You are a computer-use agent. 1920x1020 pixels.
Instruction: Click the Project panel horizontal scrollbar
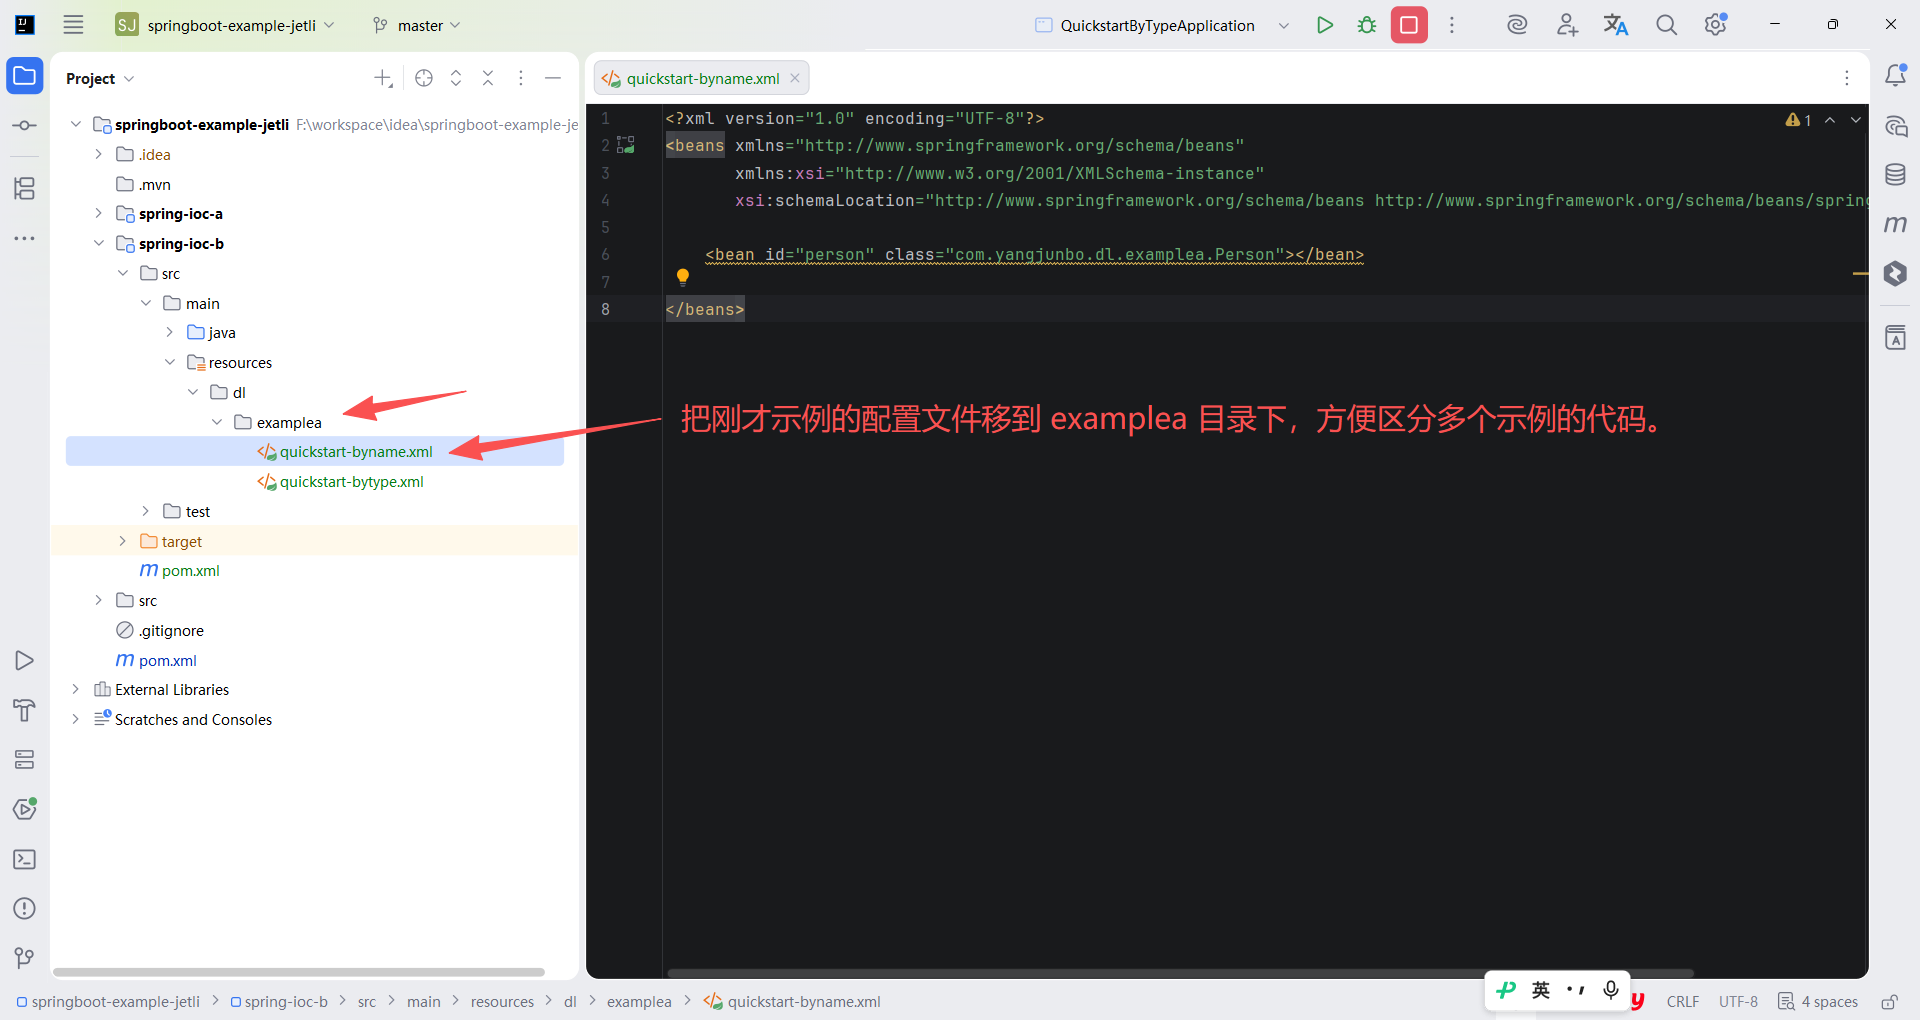pyautogui.click(x=299, y=972)
